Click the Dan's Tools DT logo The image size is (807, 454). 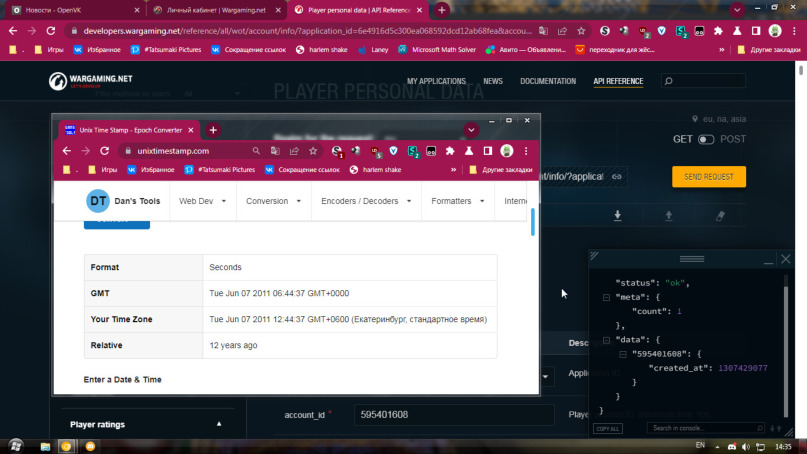point(98,201)
